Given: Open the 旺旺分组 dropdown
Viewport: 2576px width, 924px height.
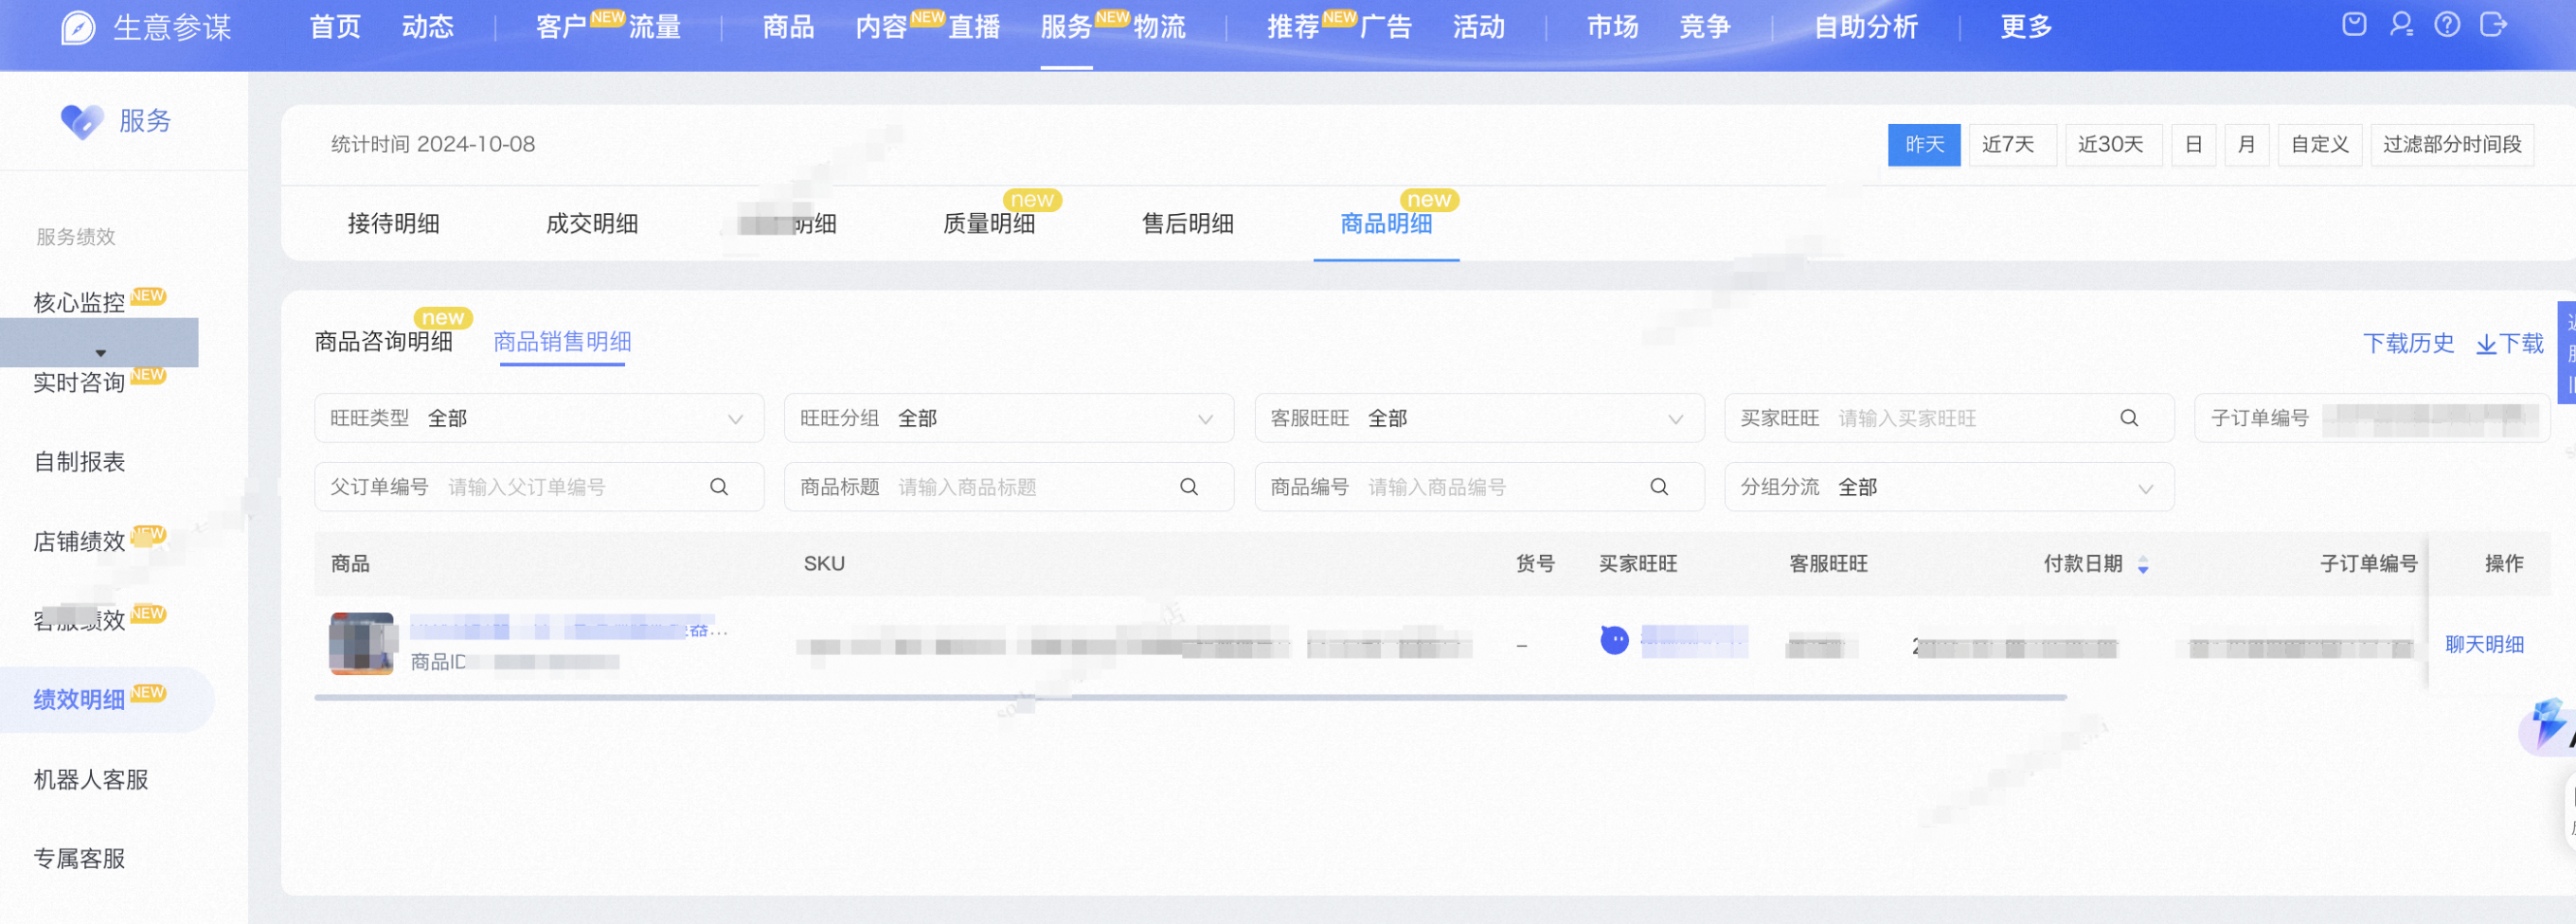Looking at the screenshot, I should click(x=1009, y=418).
